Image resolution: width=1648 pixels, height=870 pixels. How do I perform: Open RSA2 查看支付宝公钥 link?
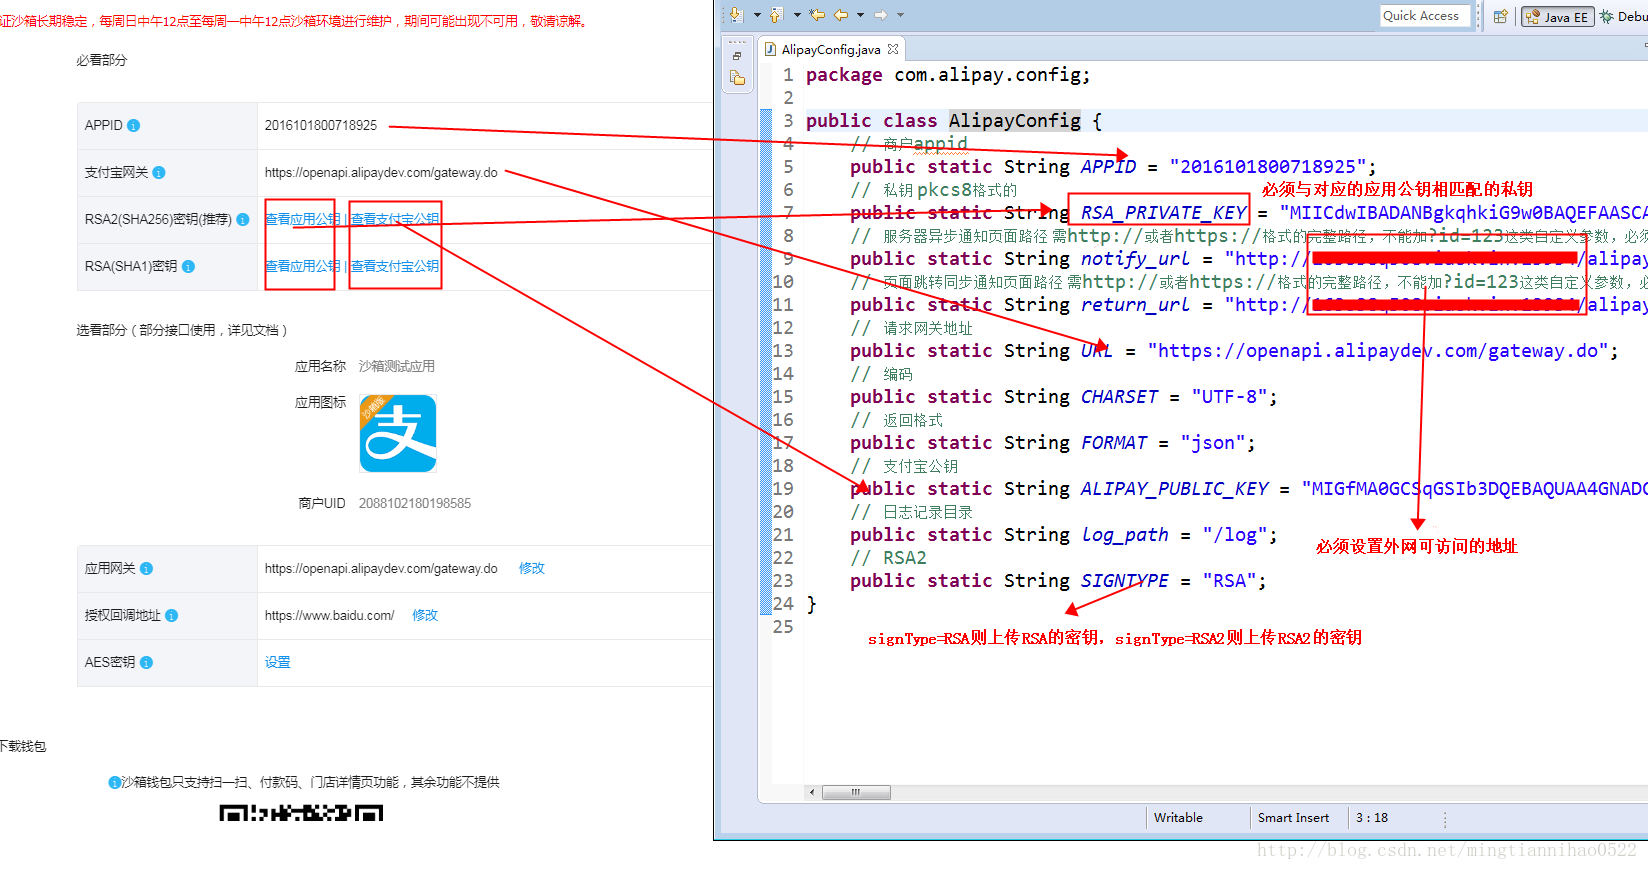[x=395, y=219]
